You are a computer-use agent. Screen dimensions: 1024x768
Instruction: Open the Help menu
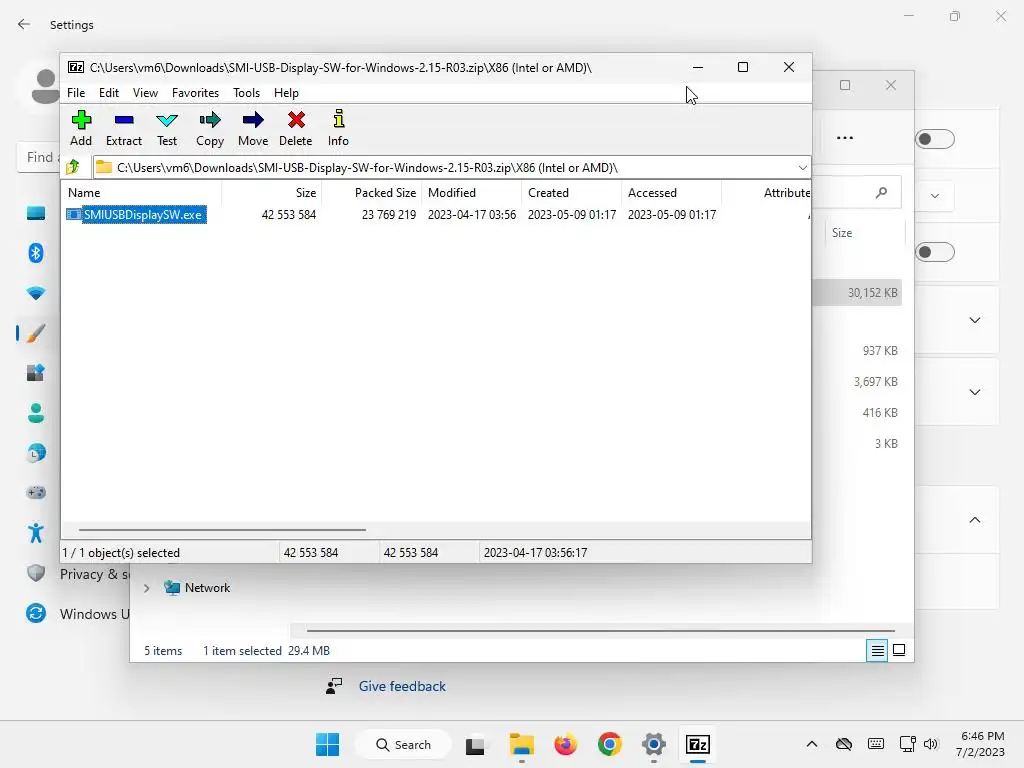click(x=286, y=93)
